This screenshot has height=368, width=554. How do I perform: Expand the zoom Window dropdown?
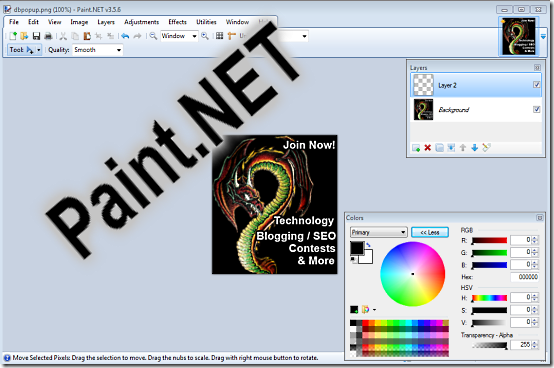click(x=179, y=36)
